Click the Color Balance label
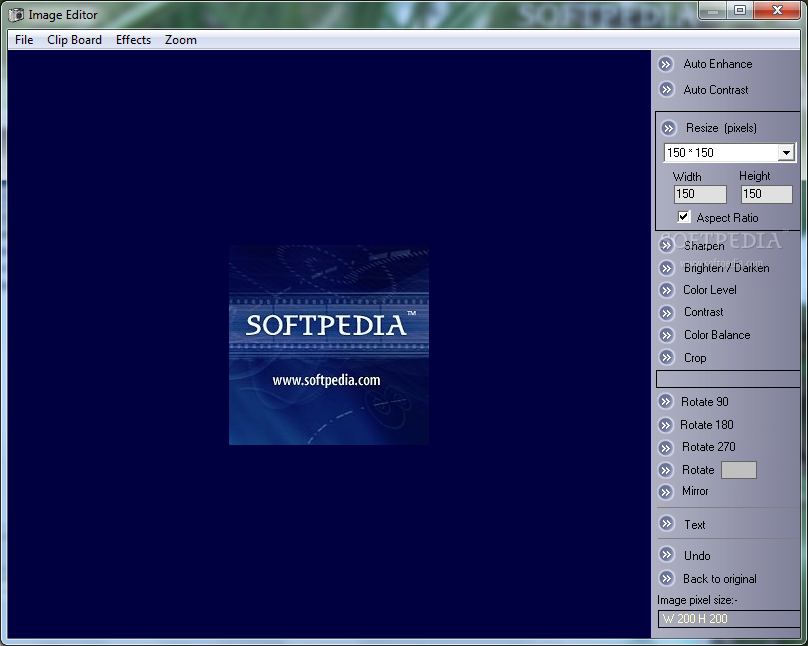Viewport: 808px width, 646px height. tap(717, 335)
